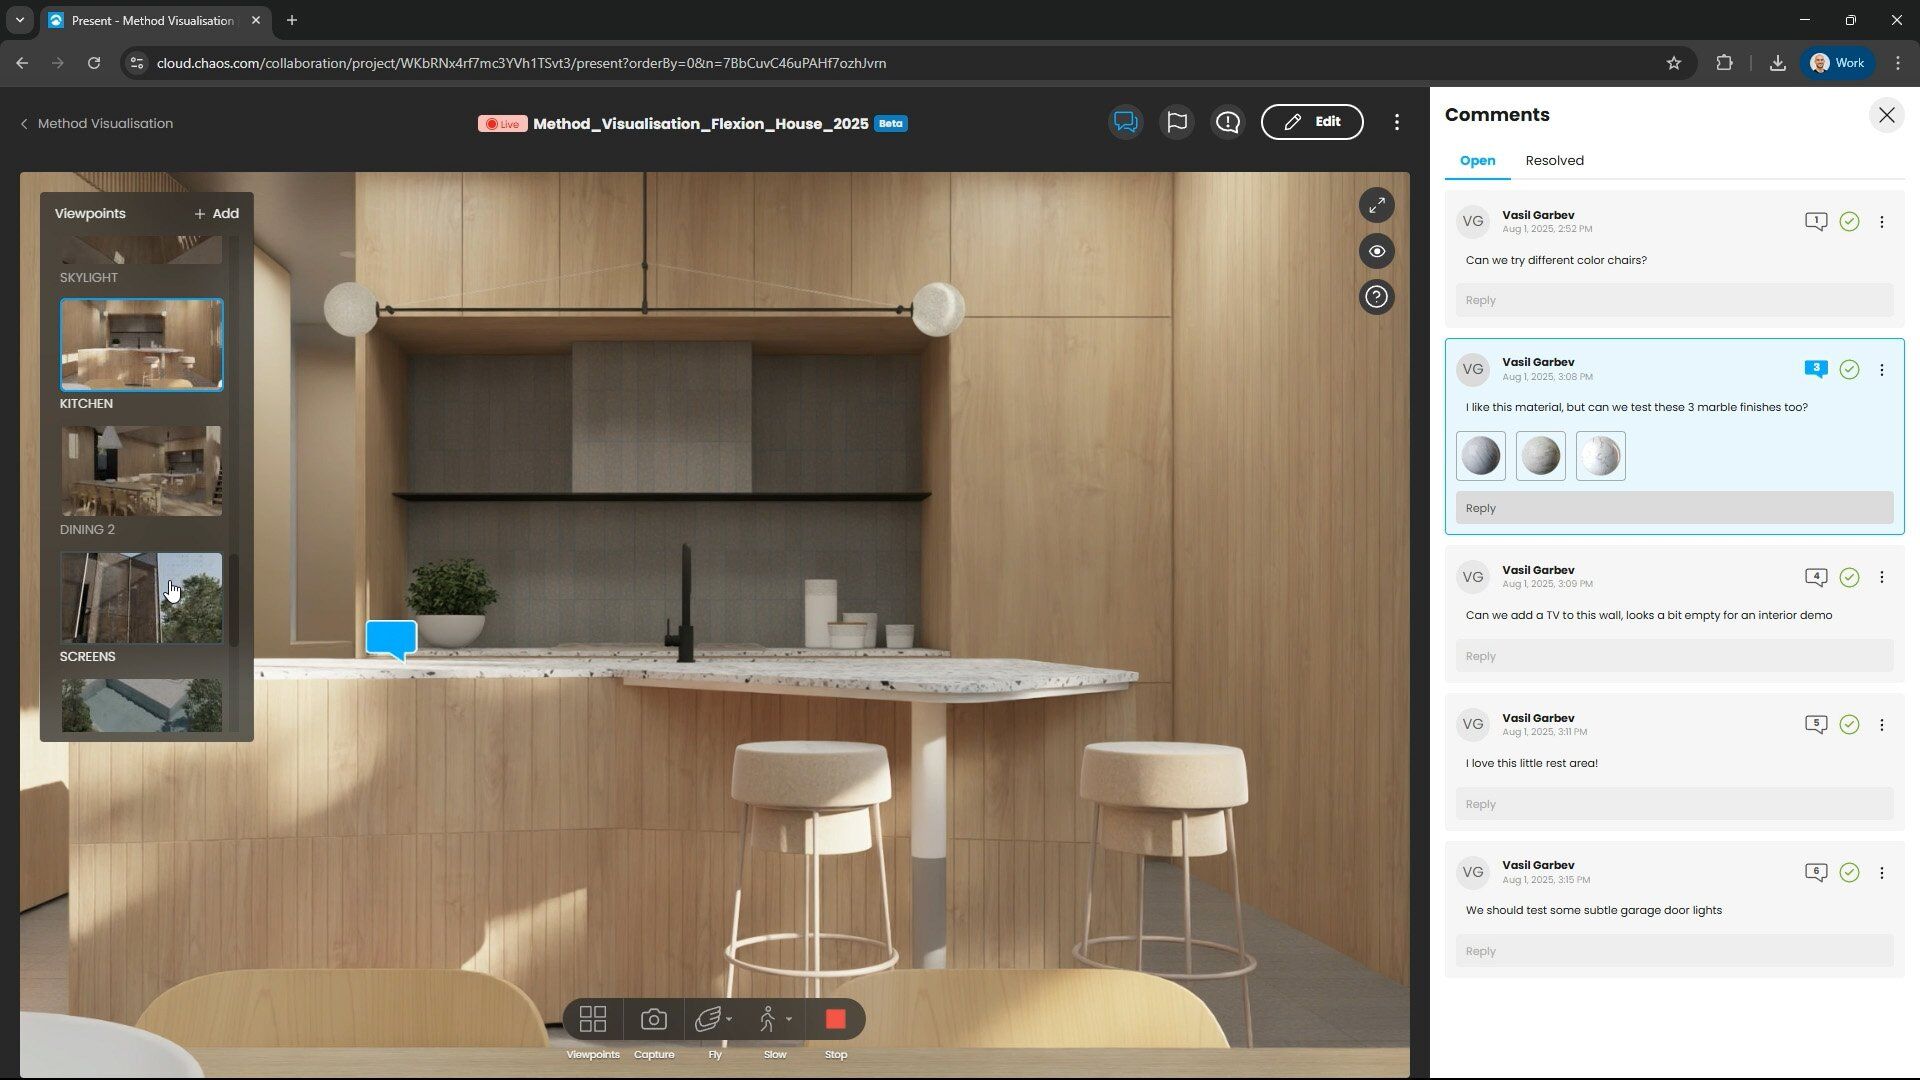The image size is (1920, 1080).
Task: Open the Slow speed dropdown arrow
Action: pyautogui.click(x=788, y=1019)
